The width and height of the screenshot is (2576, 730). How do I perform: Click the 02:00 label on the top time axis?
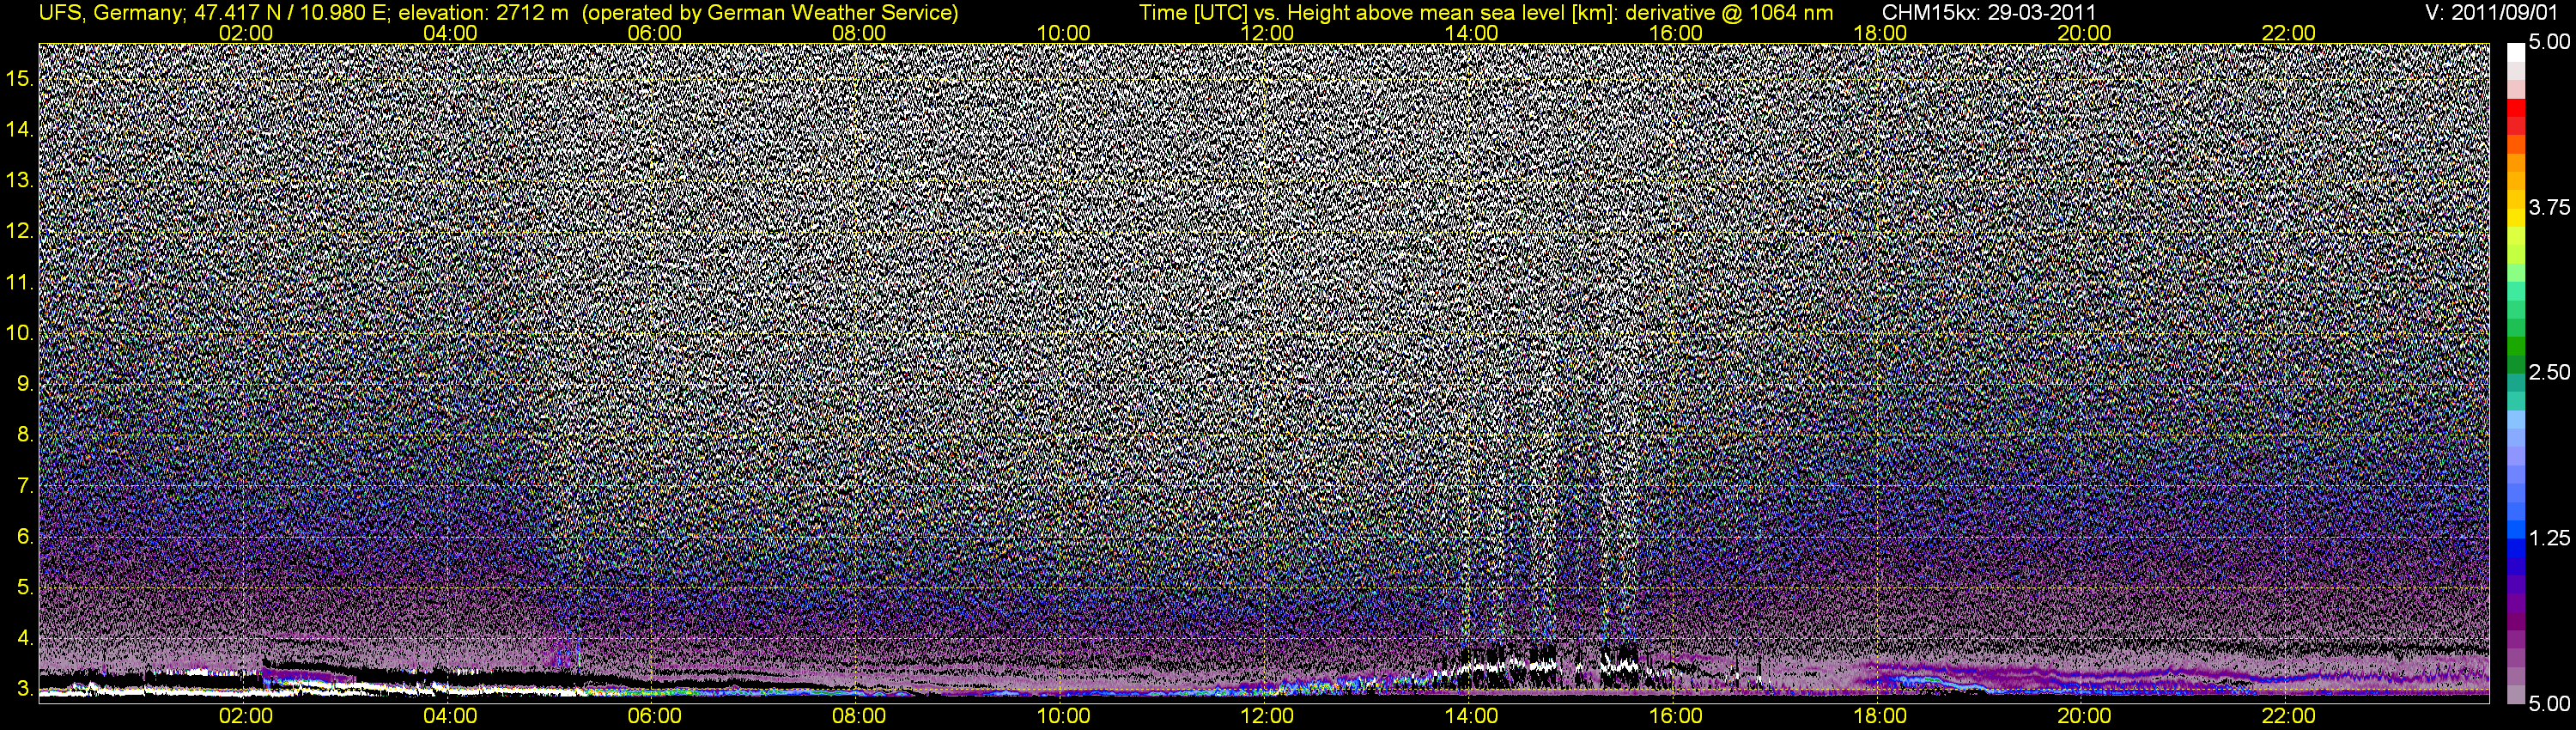tap(246, 33)
